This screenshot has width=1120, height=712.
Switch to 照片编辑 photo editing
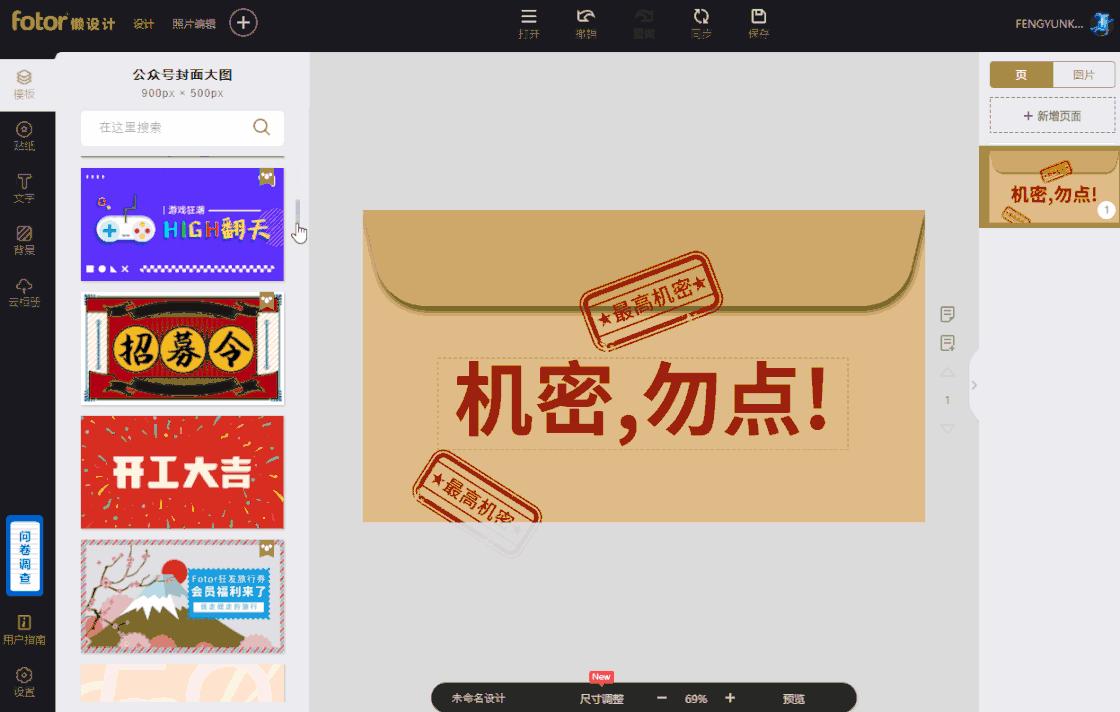194,24
